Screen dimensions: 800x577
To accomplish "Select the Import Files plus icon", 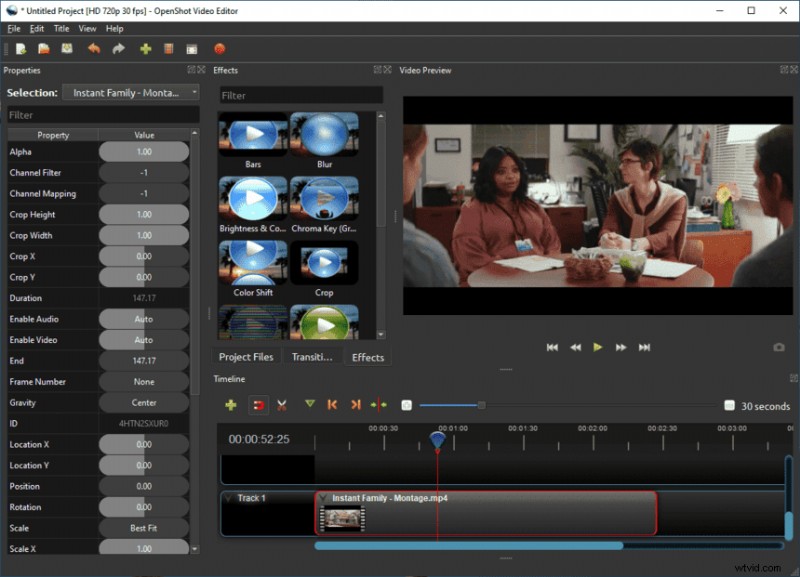I will pos(146,48).
